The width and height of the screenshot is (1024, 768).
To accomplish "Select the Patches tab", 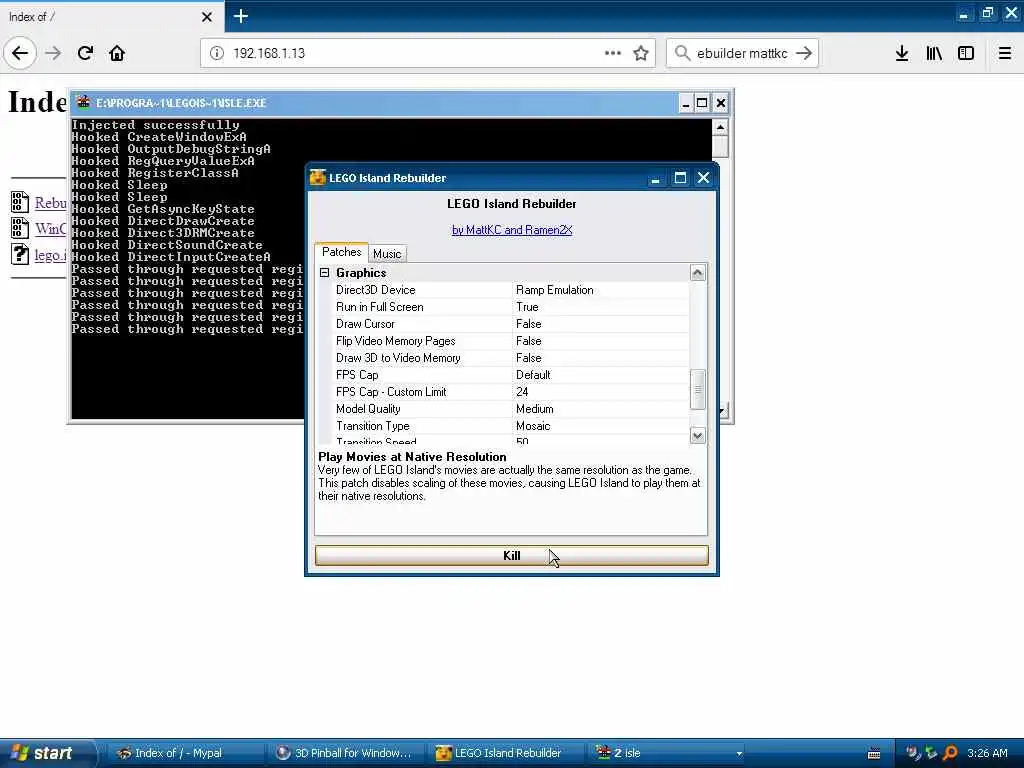I will tap(341, 252).
